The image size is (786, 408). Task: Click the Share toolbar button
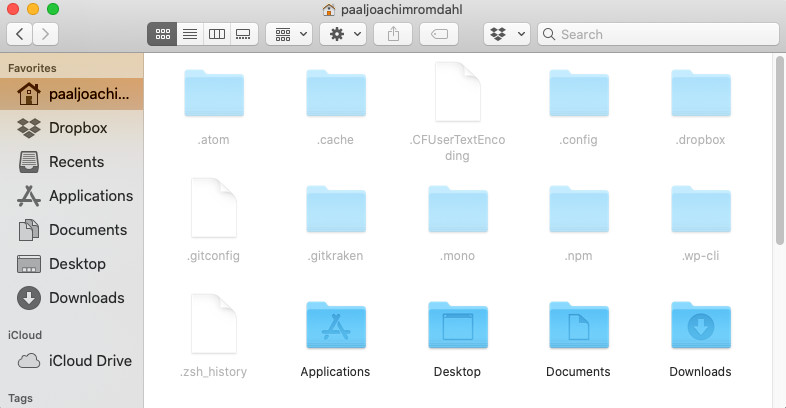[394, 34]
